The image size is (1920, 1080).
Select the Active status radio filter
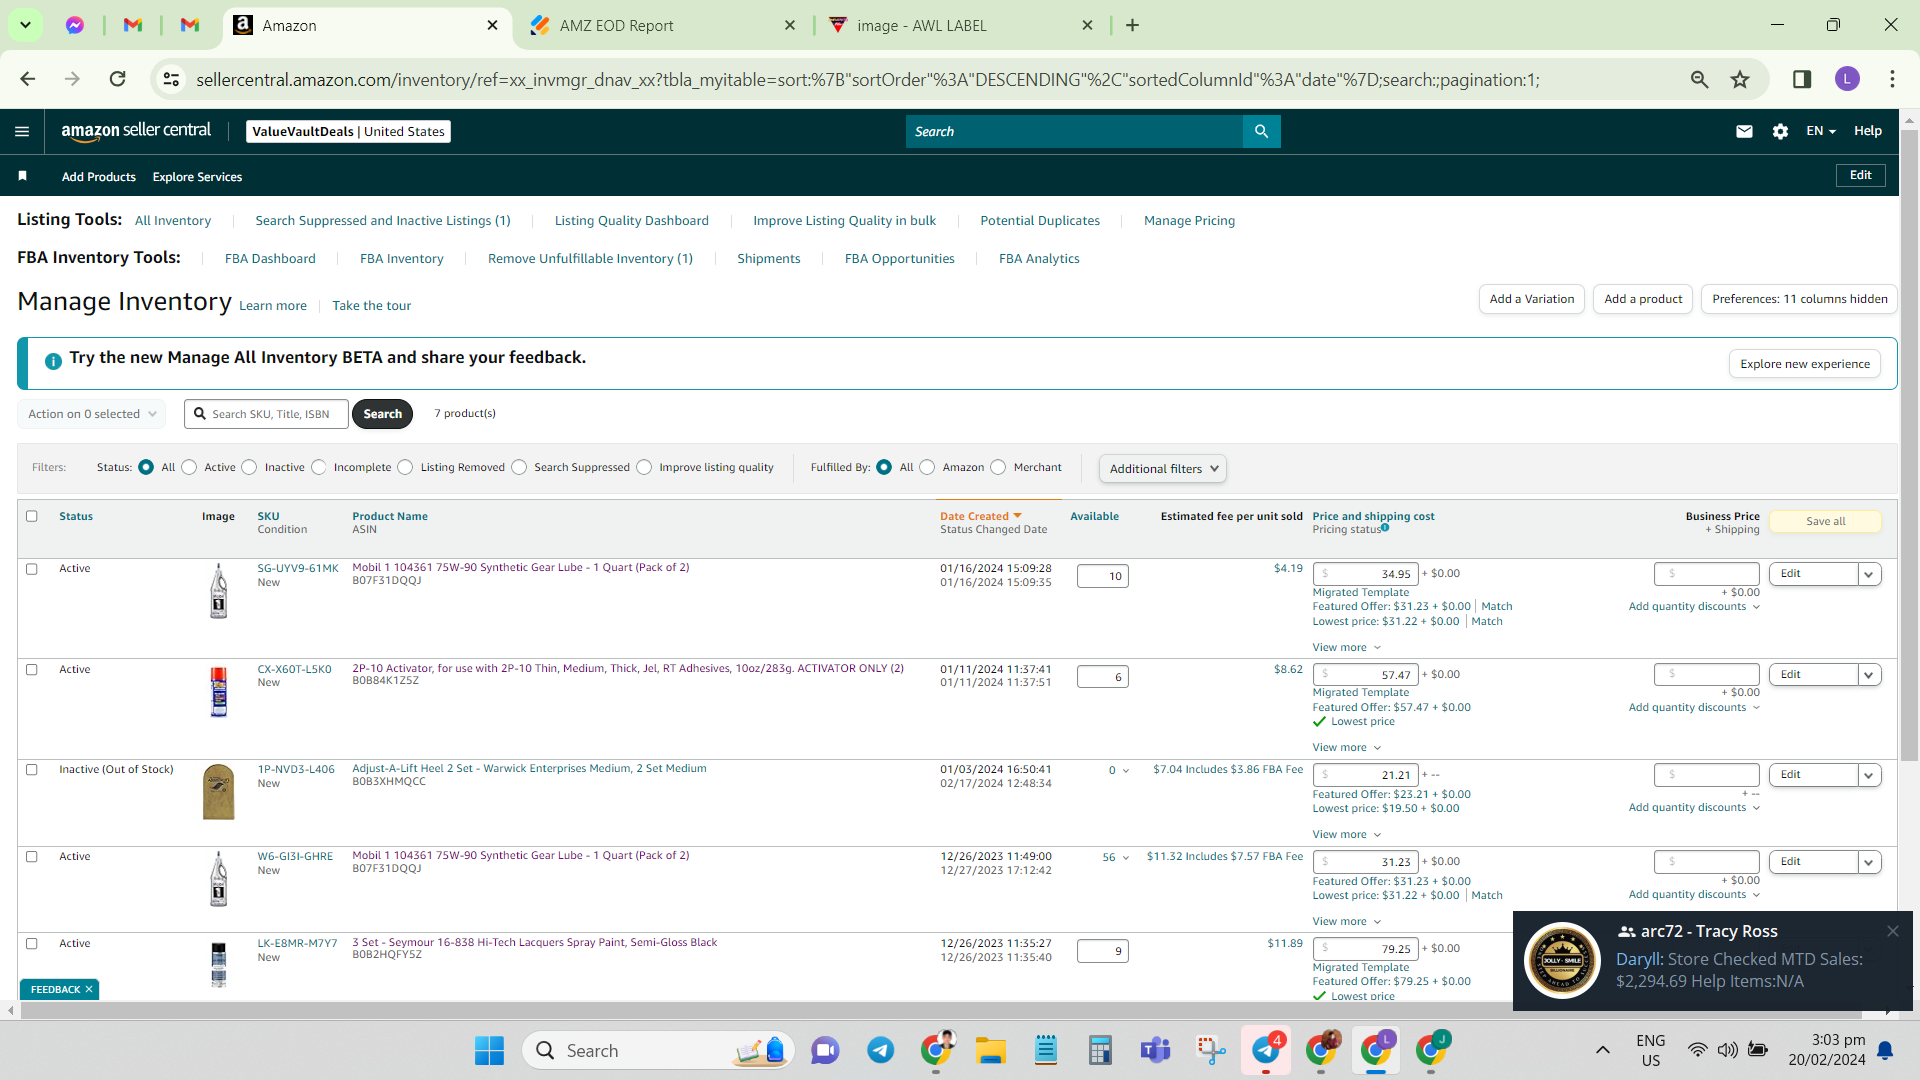coord(189,467)
